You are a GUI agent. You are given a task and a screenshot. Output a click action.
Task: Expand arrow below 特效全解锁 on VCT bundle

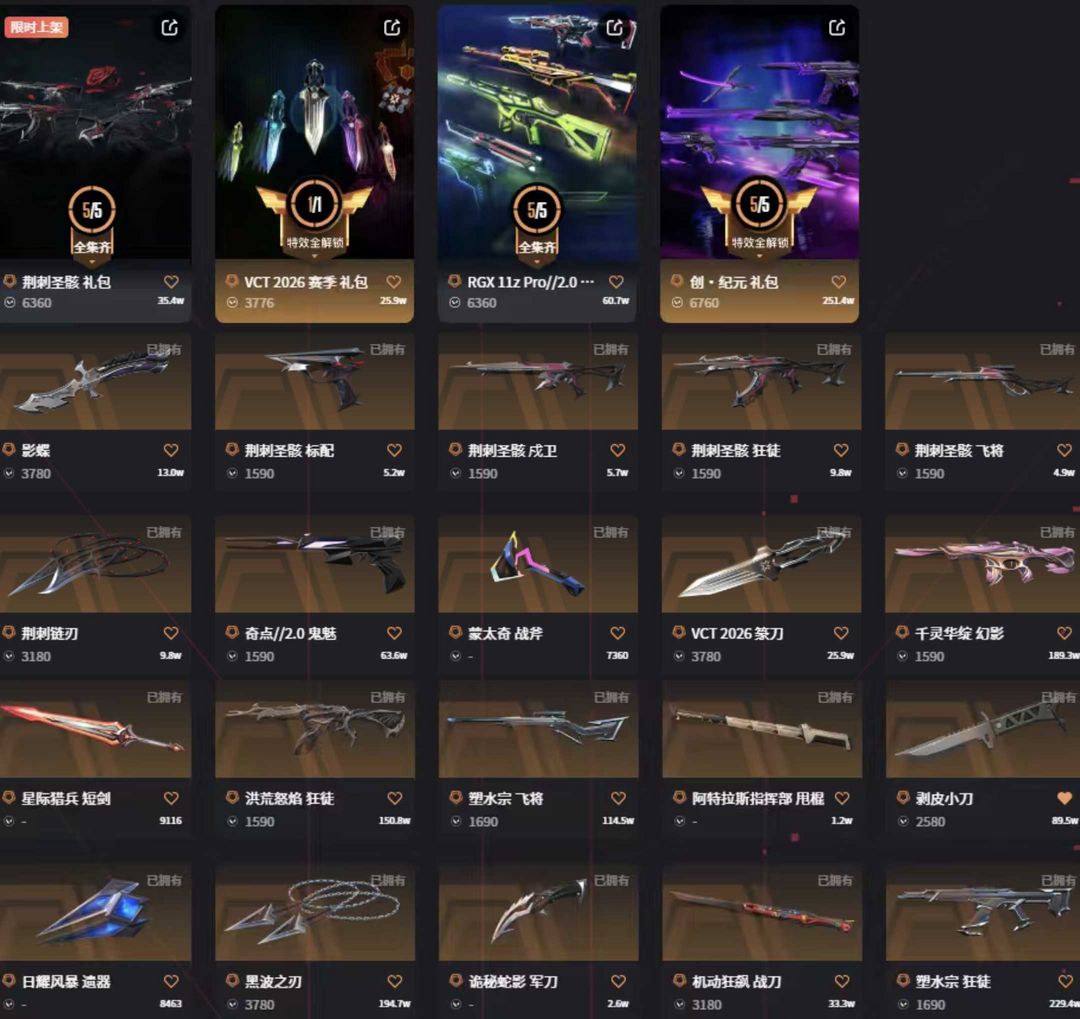coord(315,256)
